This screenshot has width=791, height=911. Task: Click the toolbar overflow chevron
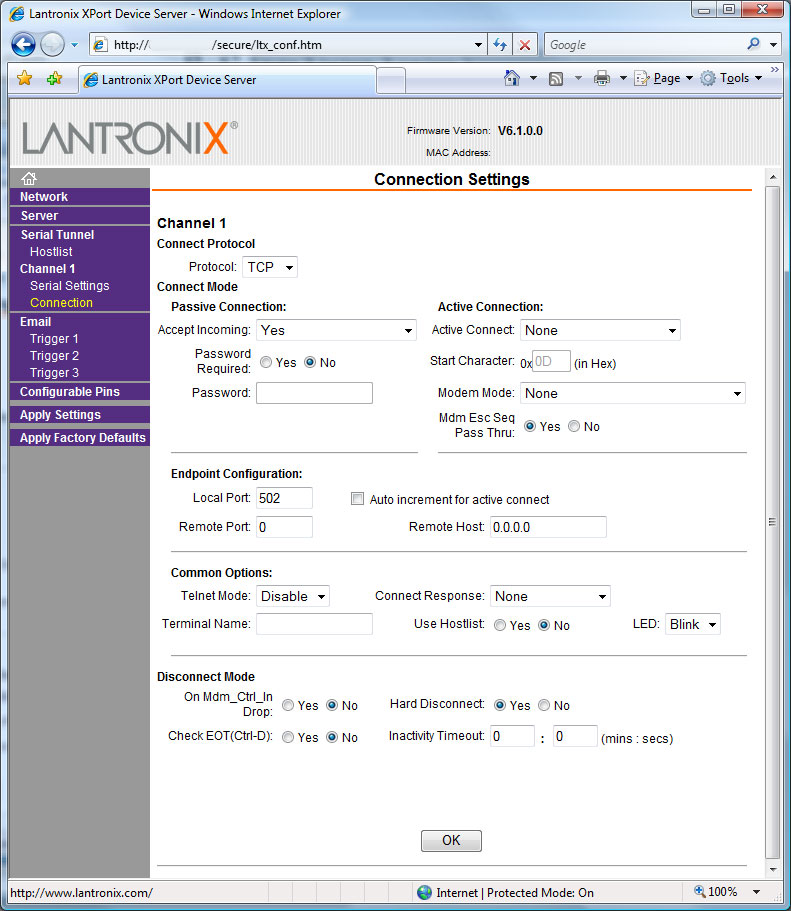pos(775,69)
